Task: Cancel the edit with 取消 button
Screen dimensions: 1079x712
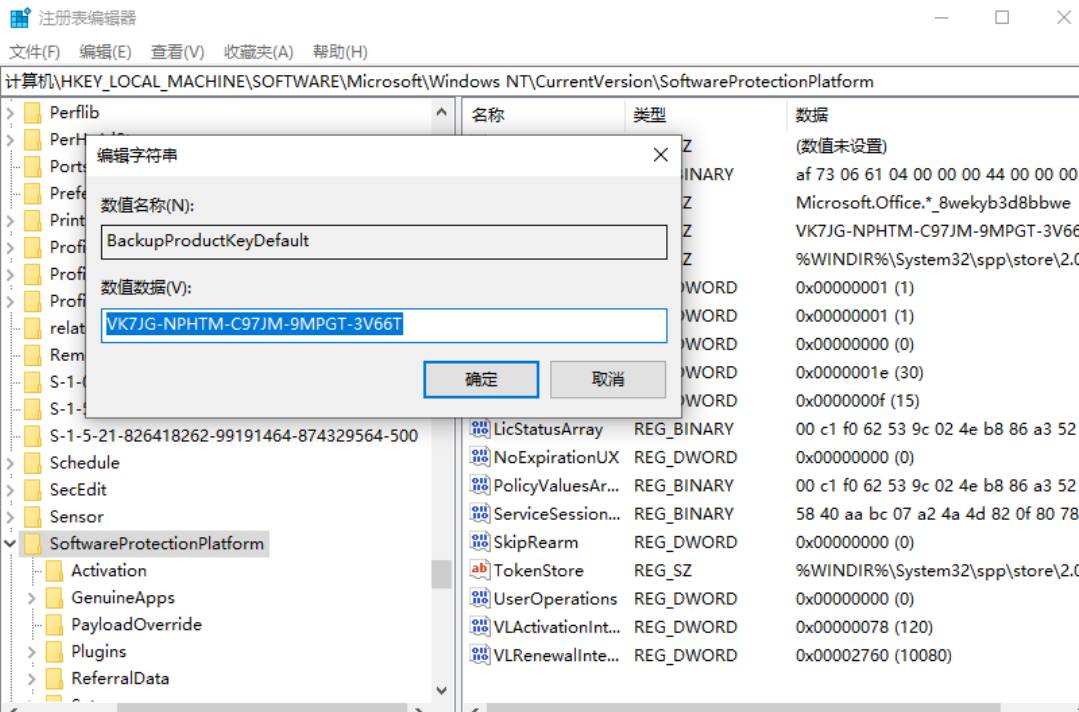Action: [608, 379]
